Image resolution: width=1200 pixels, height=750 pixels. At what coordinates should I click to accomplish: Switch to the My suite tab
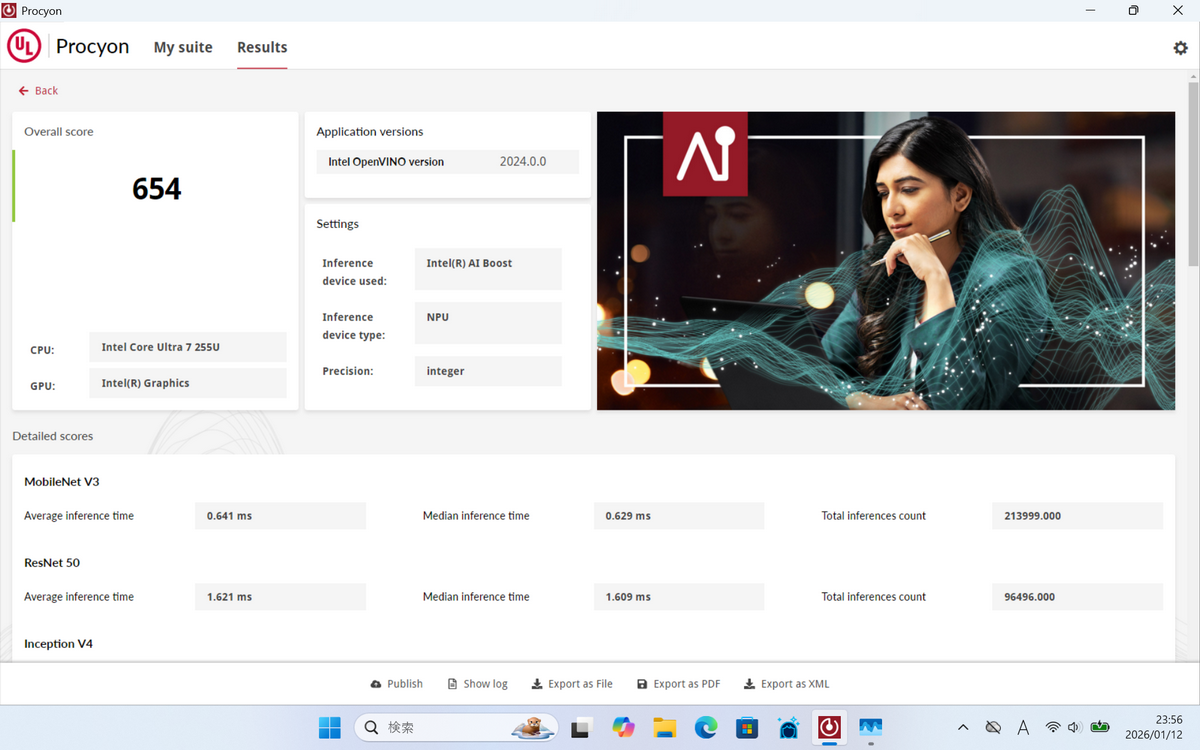tap(183, 47)
